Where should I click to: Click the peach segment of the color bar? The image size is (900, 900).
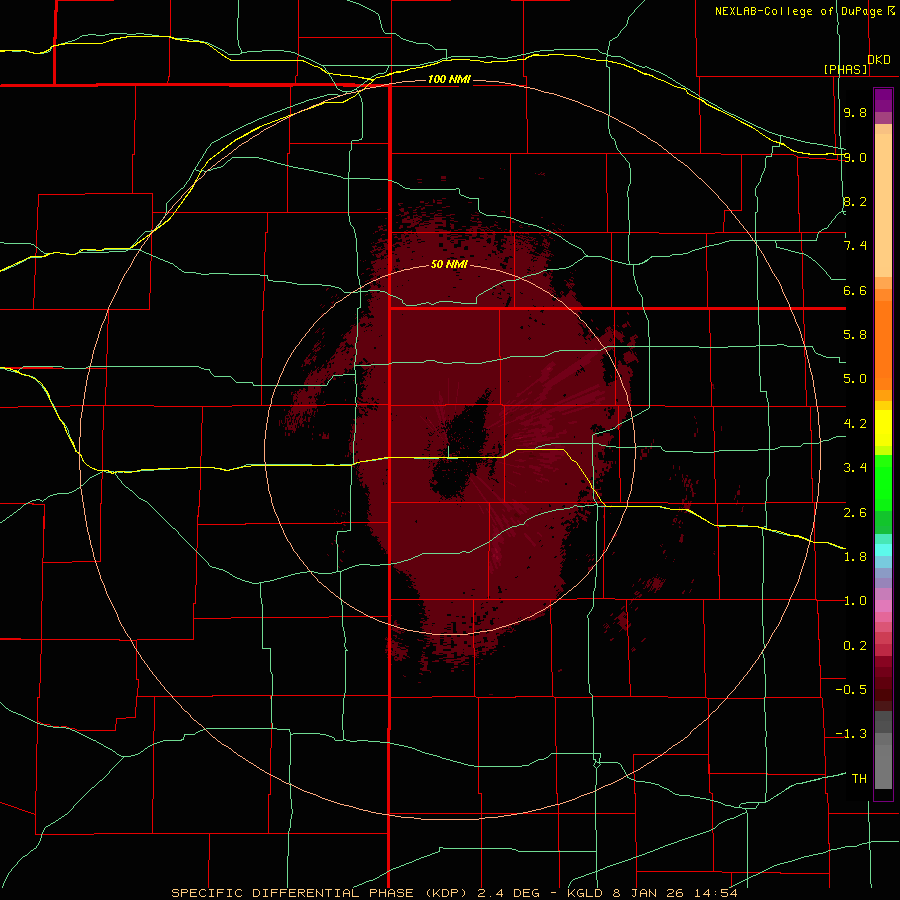point(883,201)
